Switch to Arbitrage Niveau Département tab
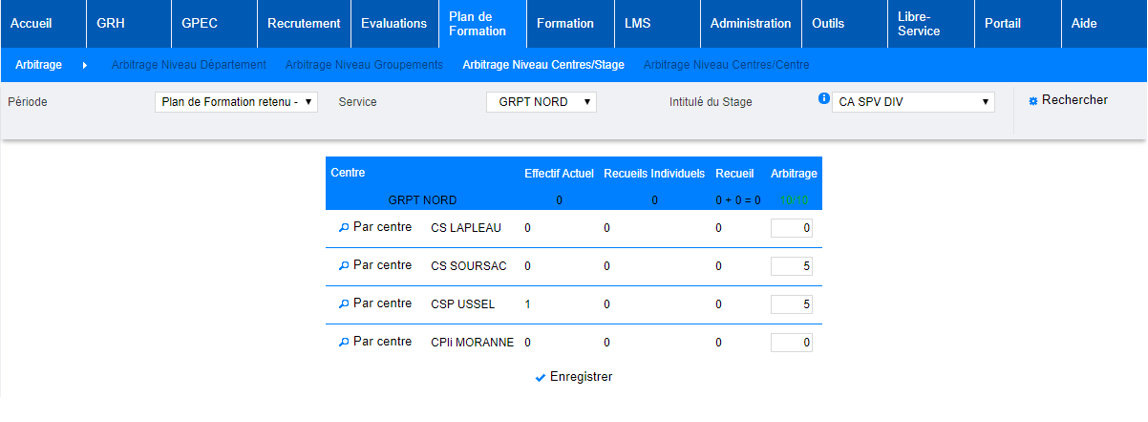 (x=189, y=65)
